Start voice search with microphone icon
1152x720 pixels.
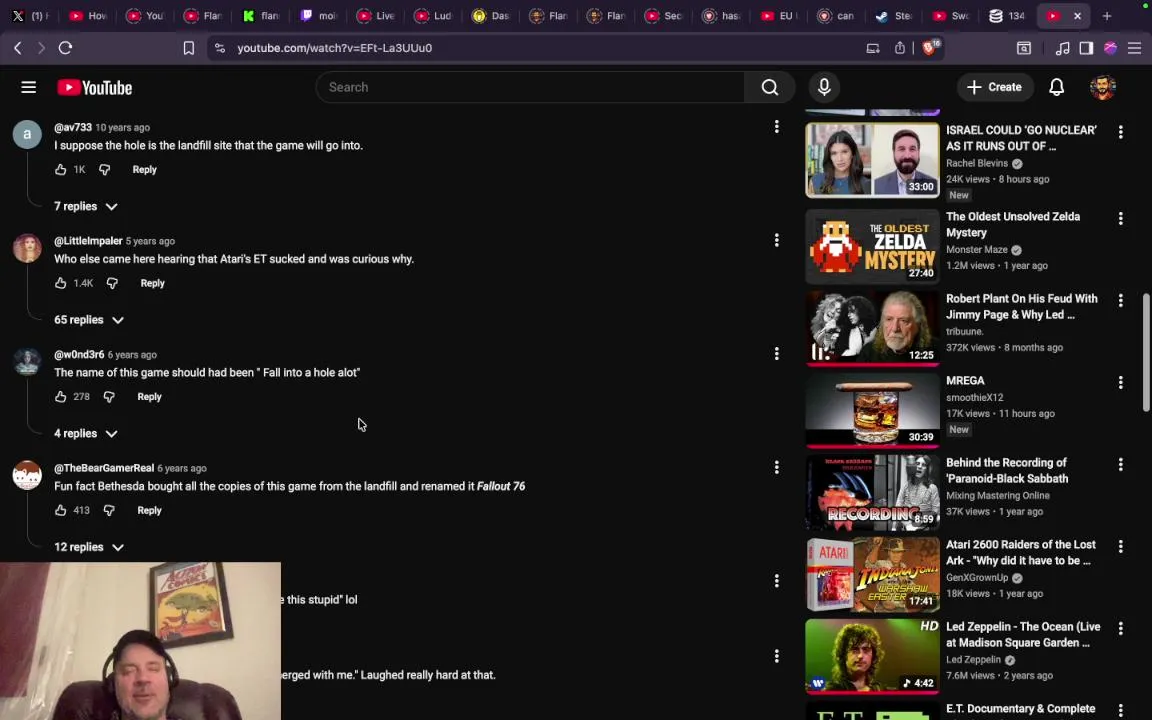(824, 87)
